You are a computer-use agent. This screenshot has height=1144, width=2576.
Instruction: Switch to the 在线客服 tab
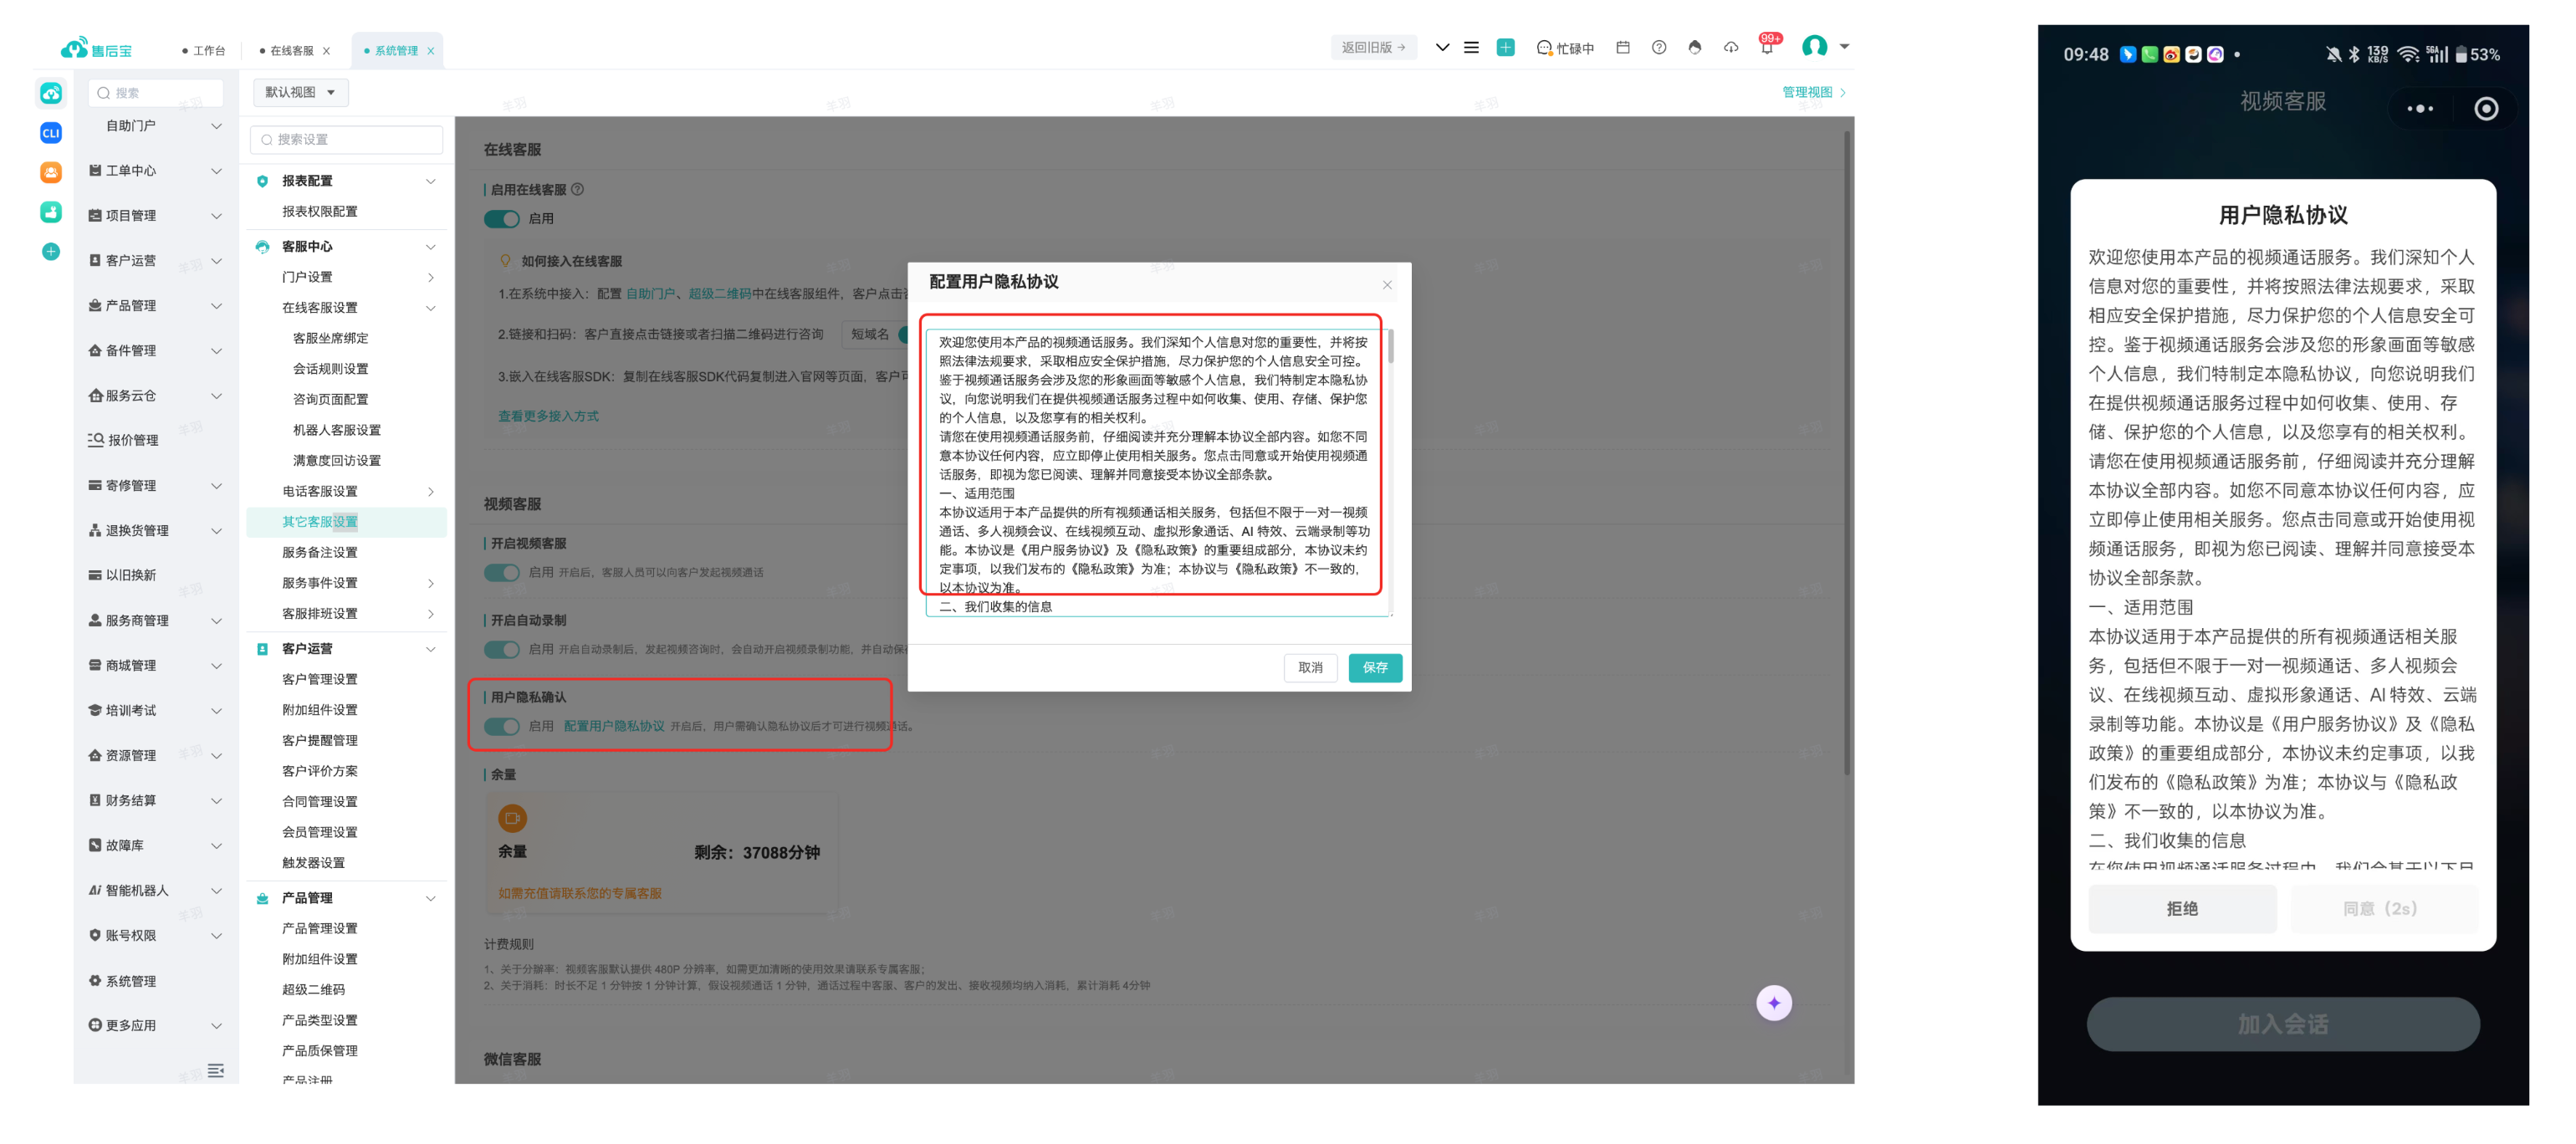point(286,51)
